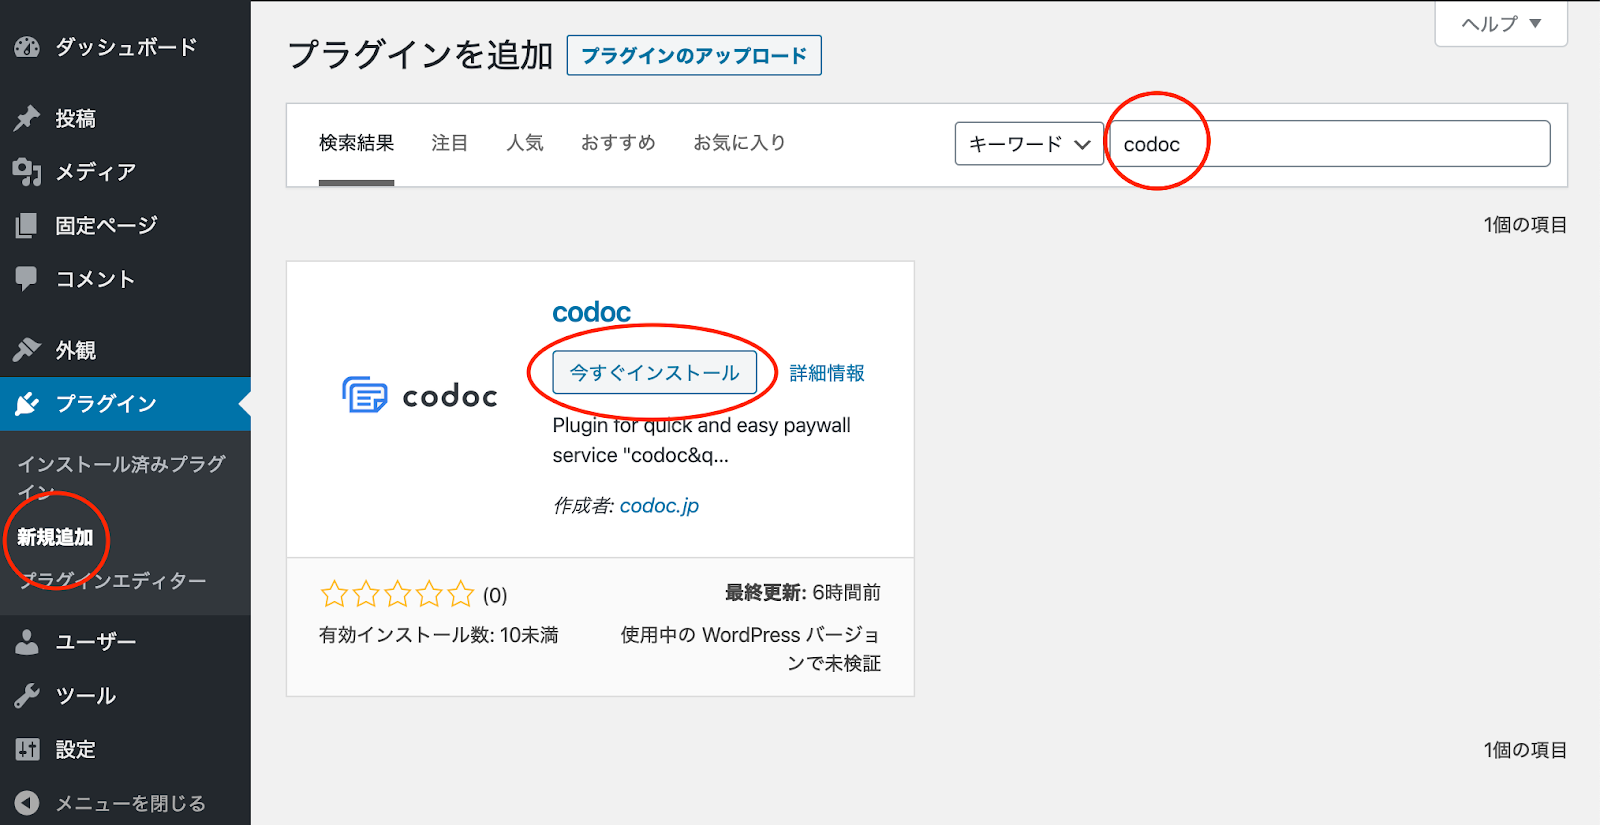Click the codoc plugin title link
Image resolution: width=1600 pixels, height=825 pixels.
pos(591,313)
